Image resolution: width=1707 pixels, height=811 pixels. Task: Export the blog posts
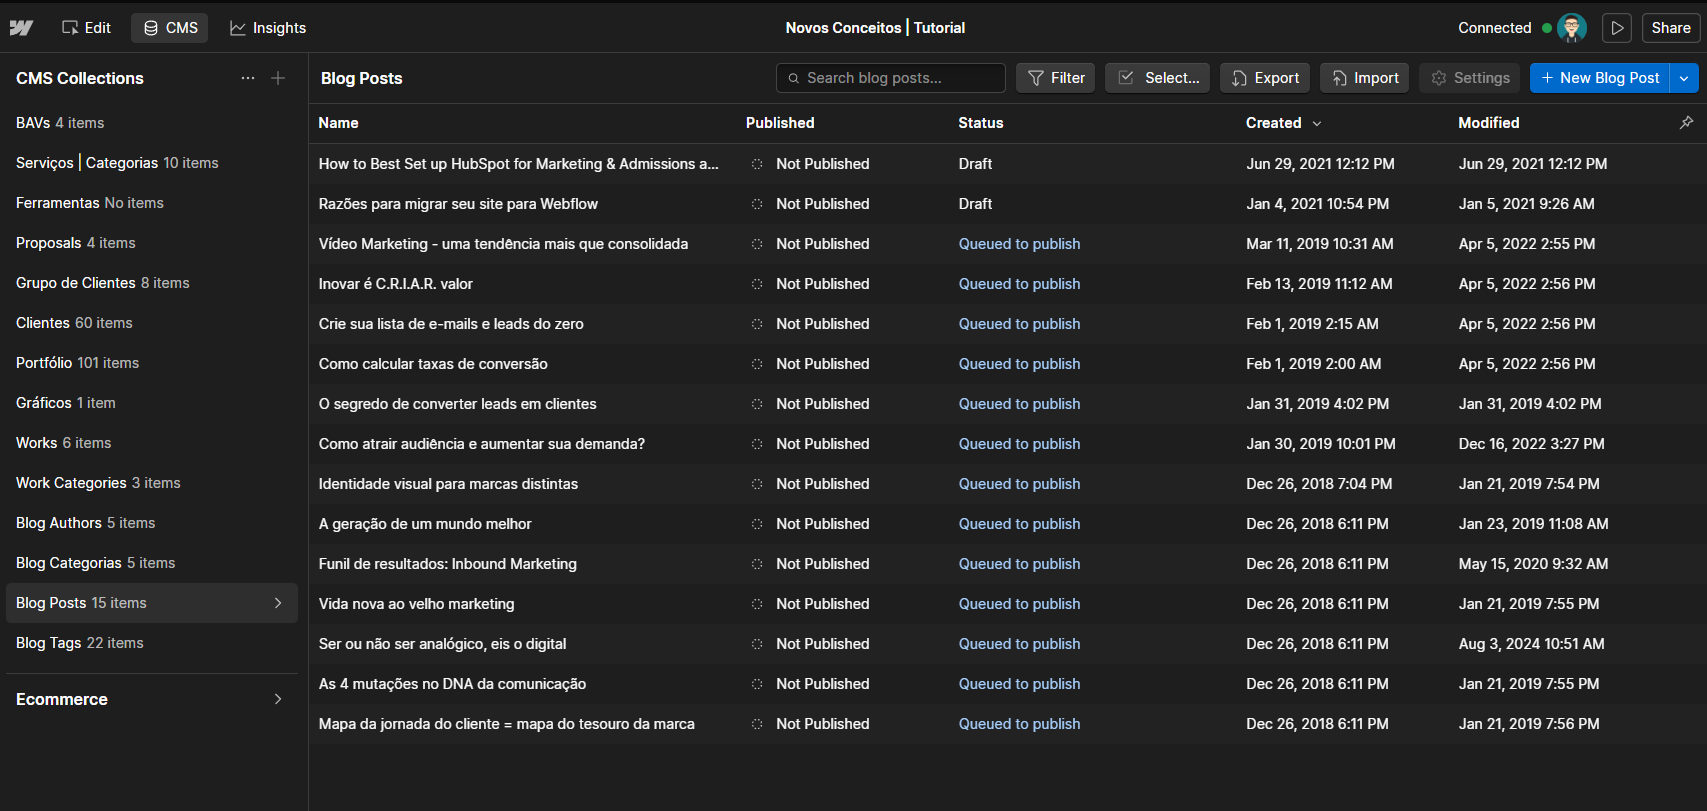coord(1265,78)
